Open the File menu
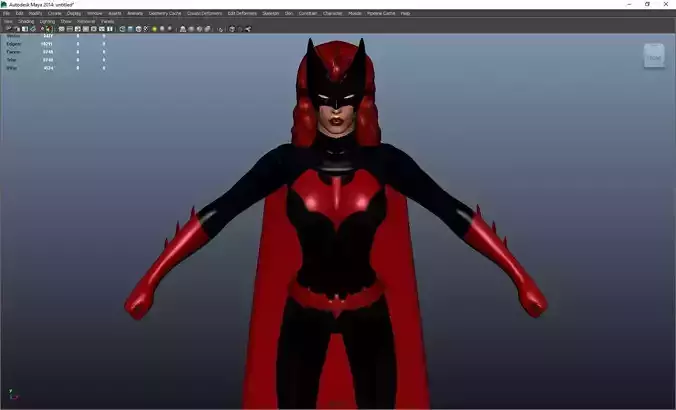Image resolution: width=676 pixels, height=410 pixels. click(x=6, y=13)
